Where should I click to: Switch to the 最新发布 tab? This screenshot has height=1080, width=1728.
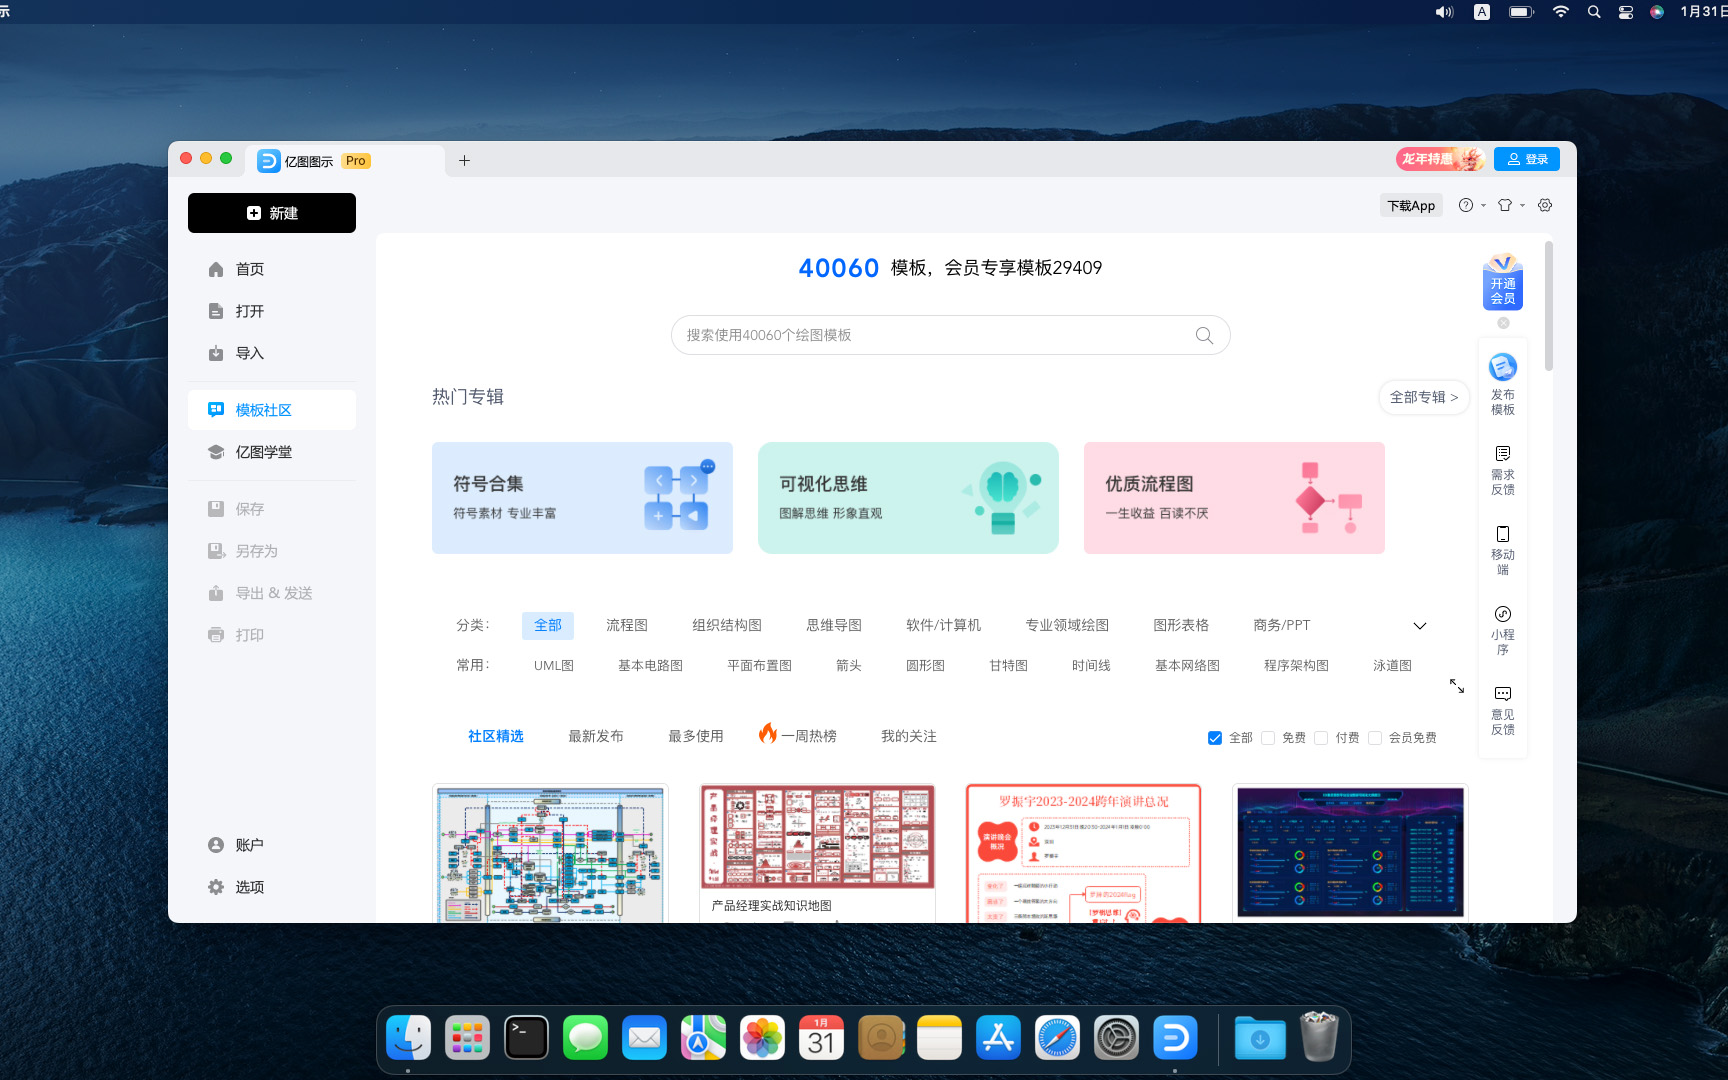594,735
